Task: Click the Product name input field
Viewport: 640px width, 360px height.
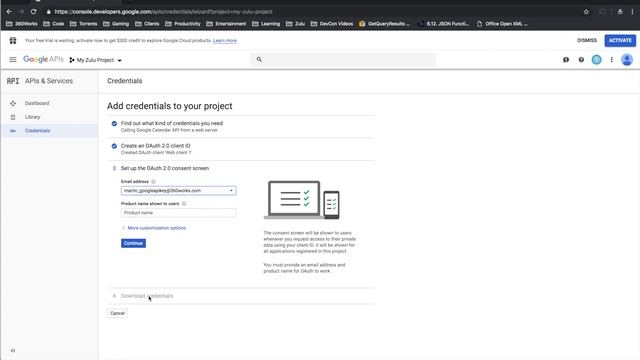Action: click(178, 213)
